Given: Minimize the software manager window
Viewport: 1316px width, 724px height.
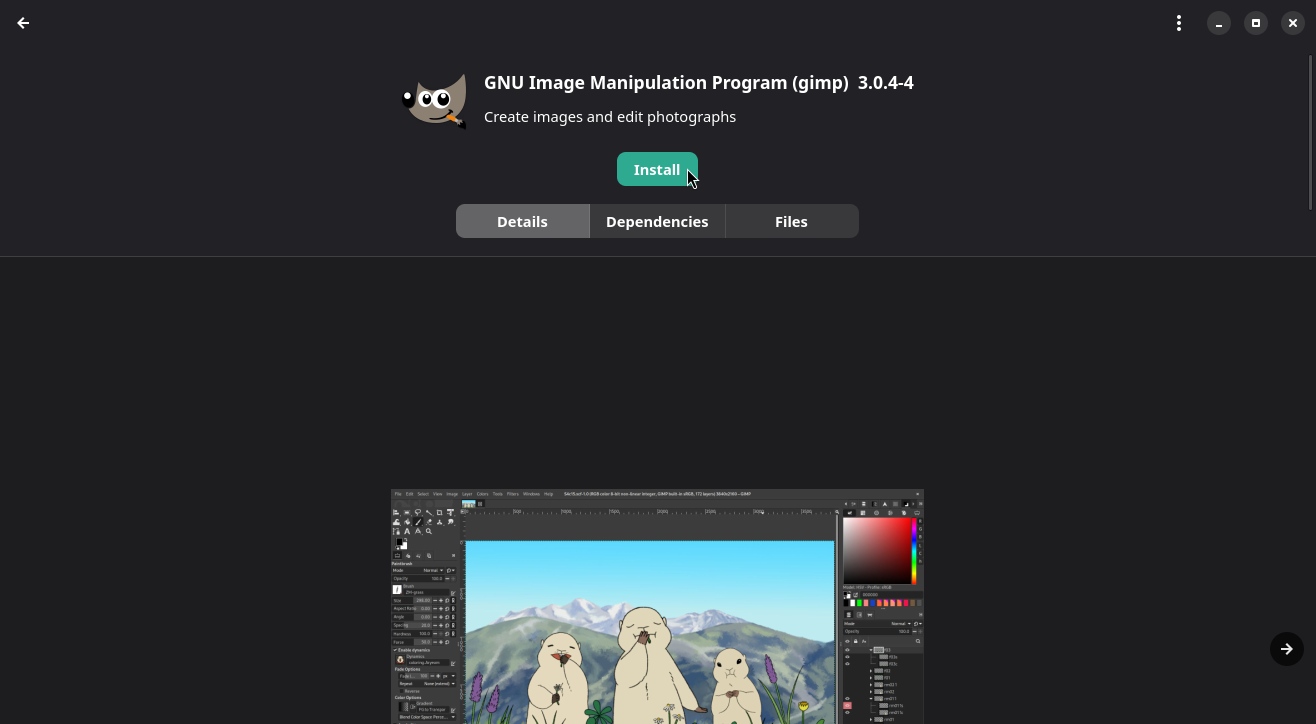Looking at the screenshot, I should tap(1218, 23).
